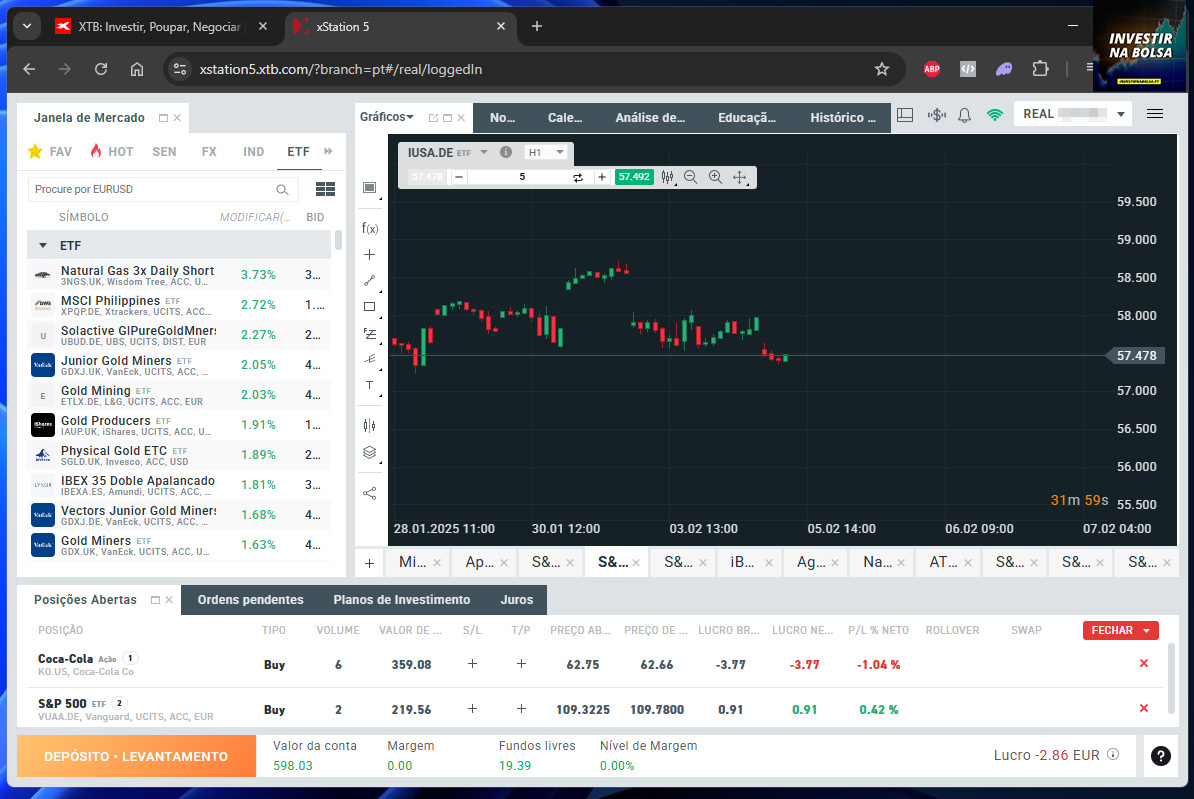Click the search magnifier in symbol search
The width and height of the screenshot is (1194, 799).
pos(282,190)
